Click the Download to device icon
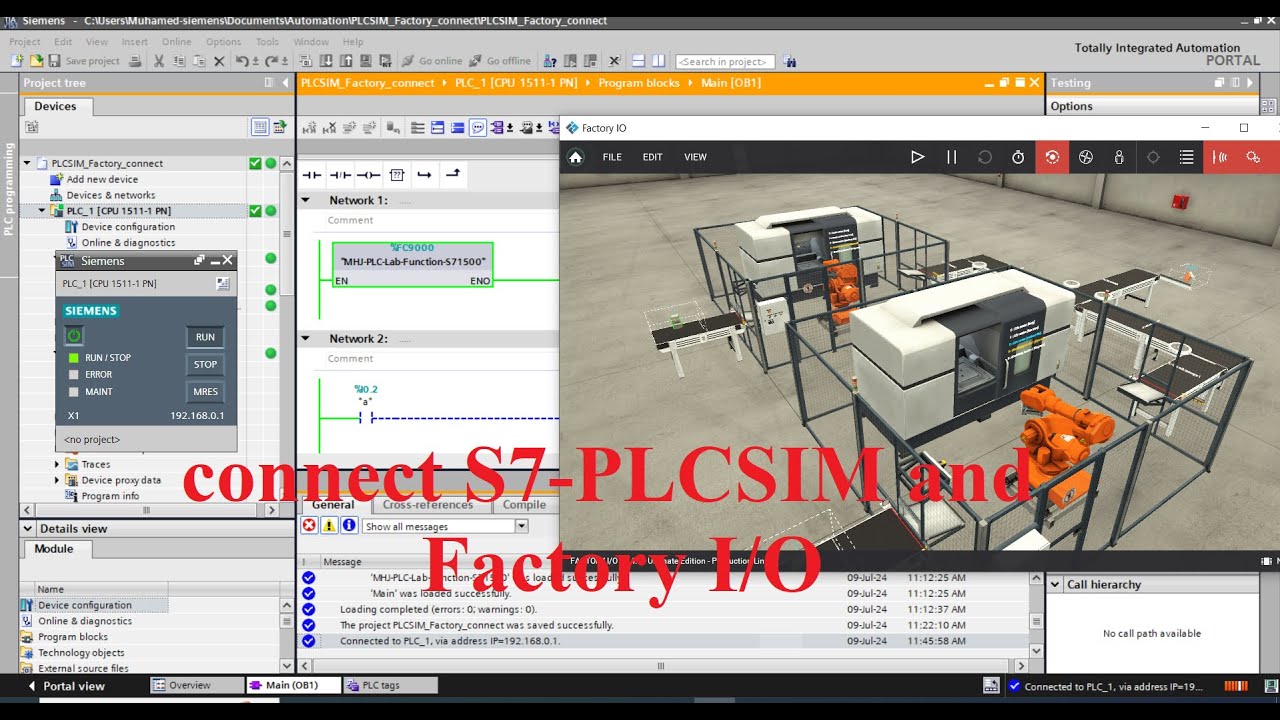 tap(326, 61)
